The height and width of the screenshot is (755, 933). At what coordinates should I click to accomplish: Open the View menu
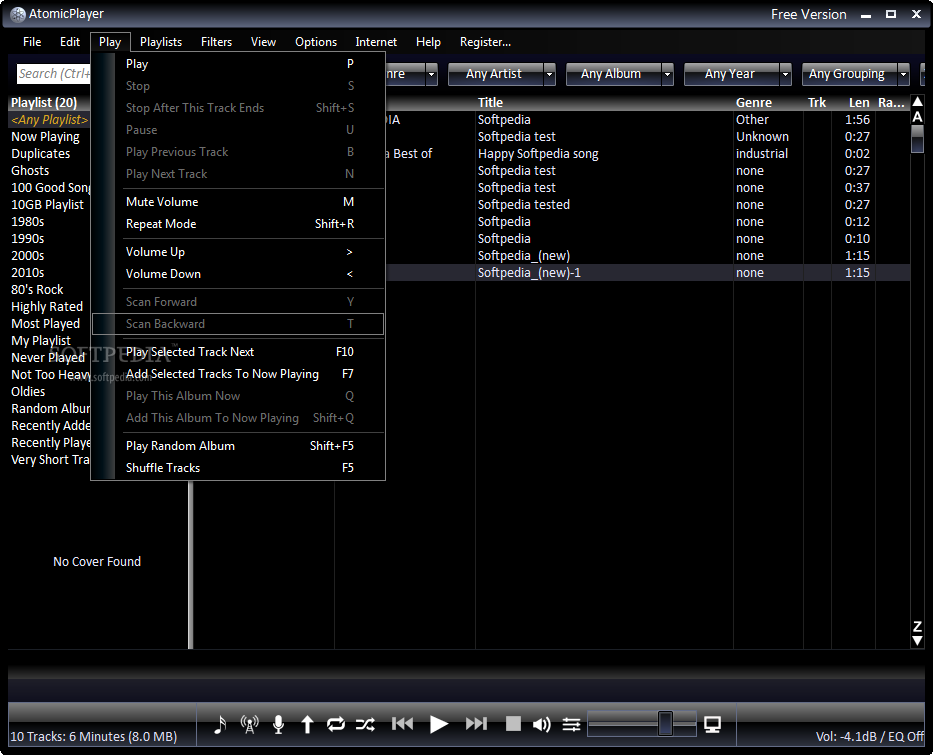[263, 42]
